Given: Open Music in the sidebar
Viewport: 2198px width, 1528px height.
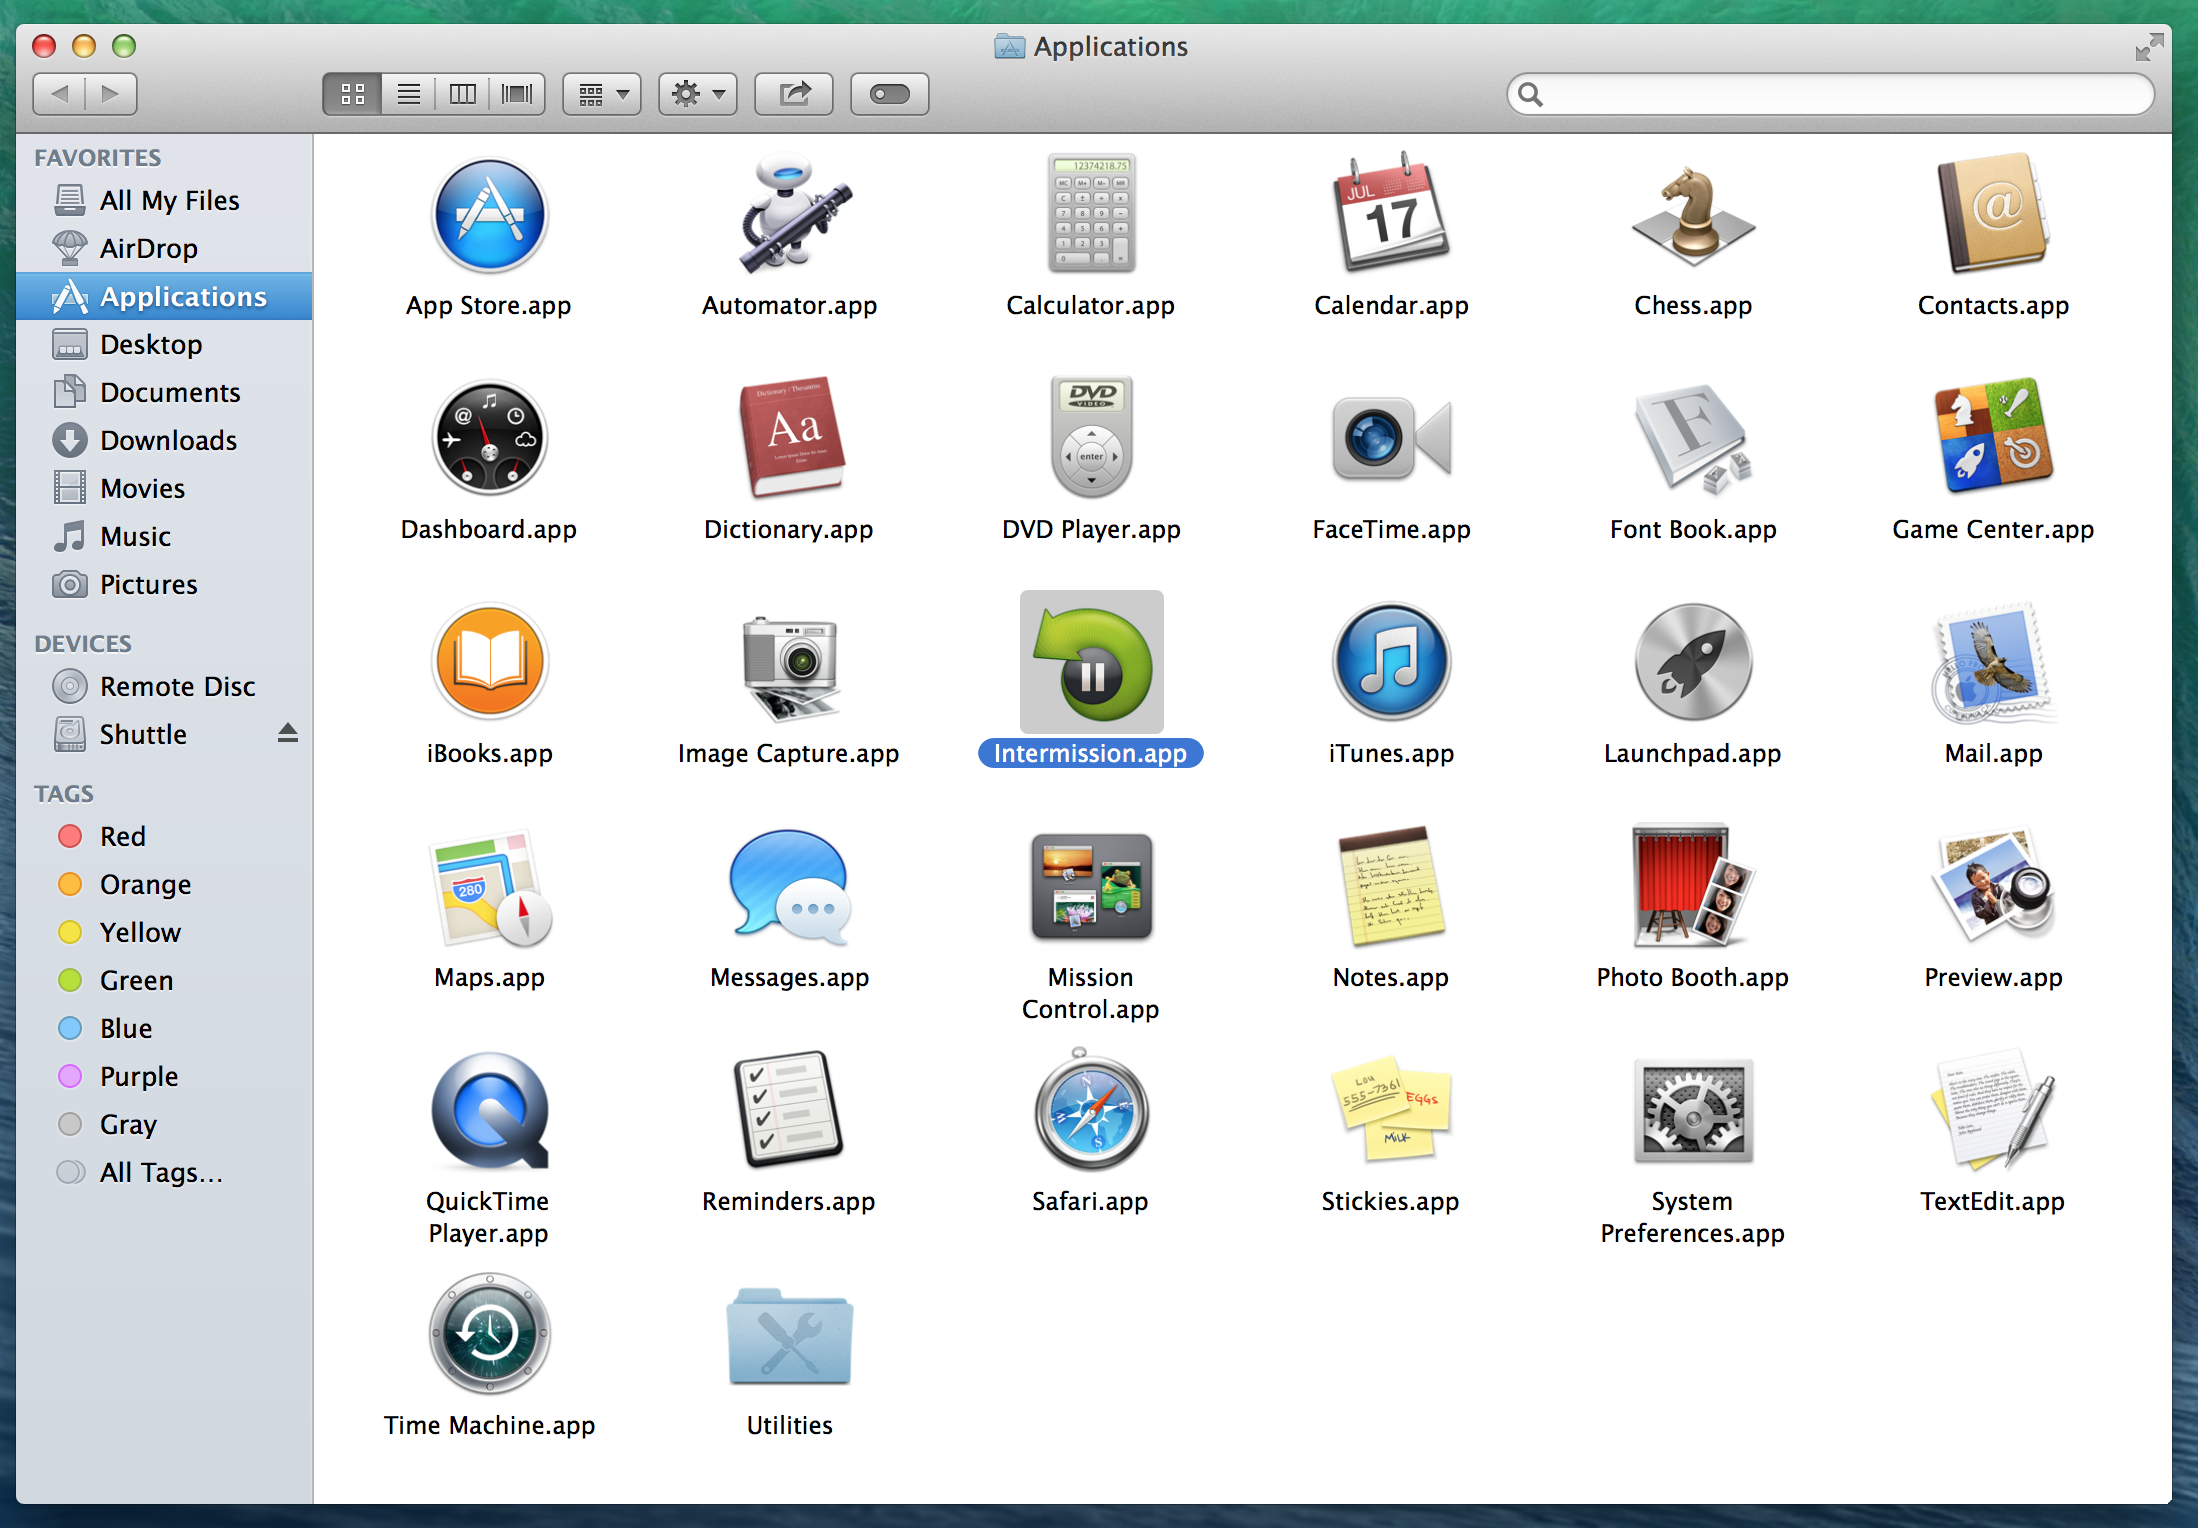Looking at the screenshot, I should pos(164,536).
